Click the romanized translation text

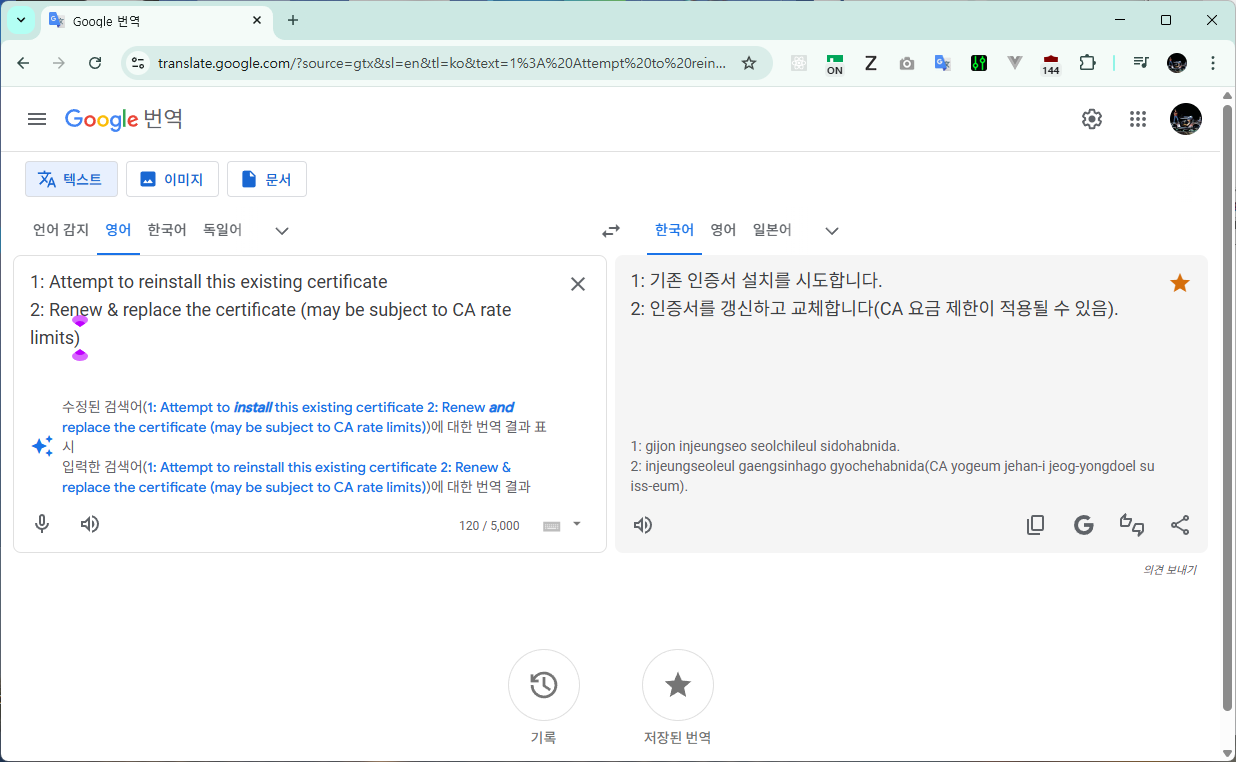coord(892,466)
